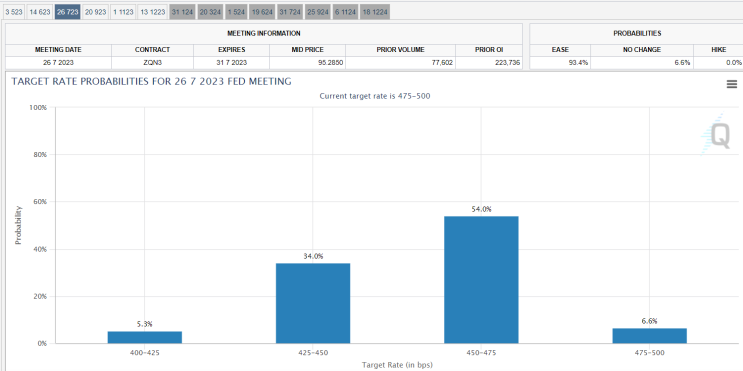Click the 93.4% ease probability value

pos(579,63)
